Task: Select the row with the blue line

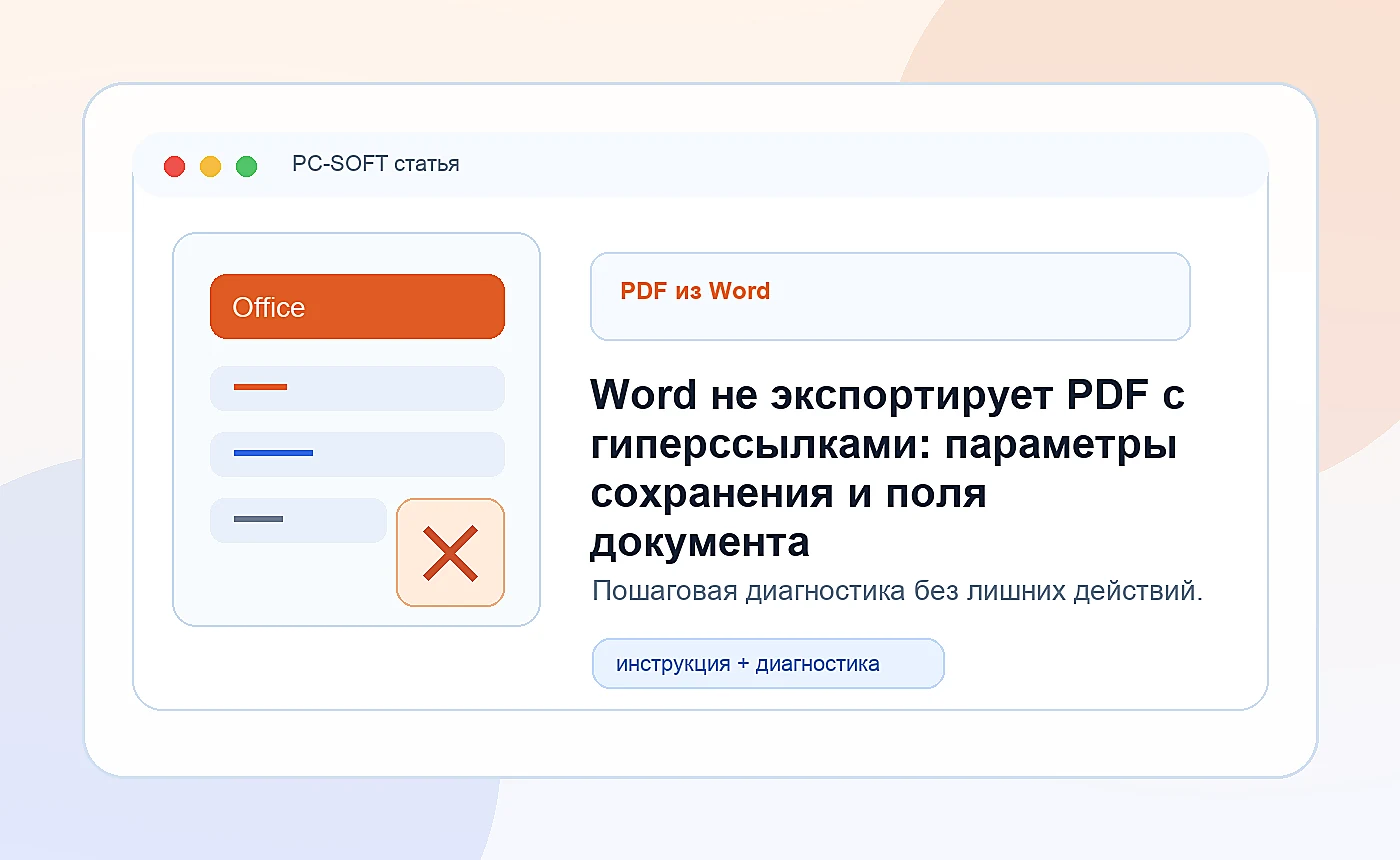Action: point(357,454)
